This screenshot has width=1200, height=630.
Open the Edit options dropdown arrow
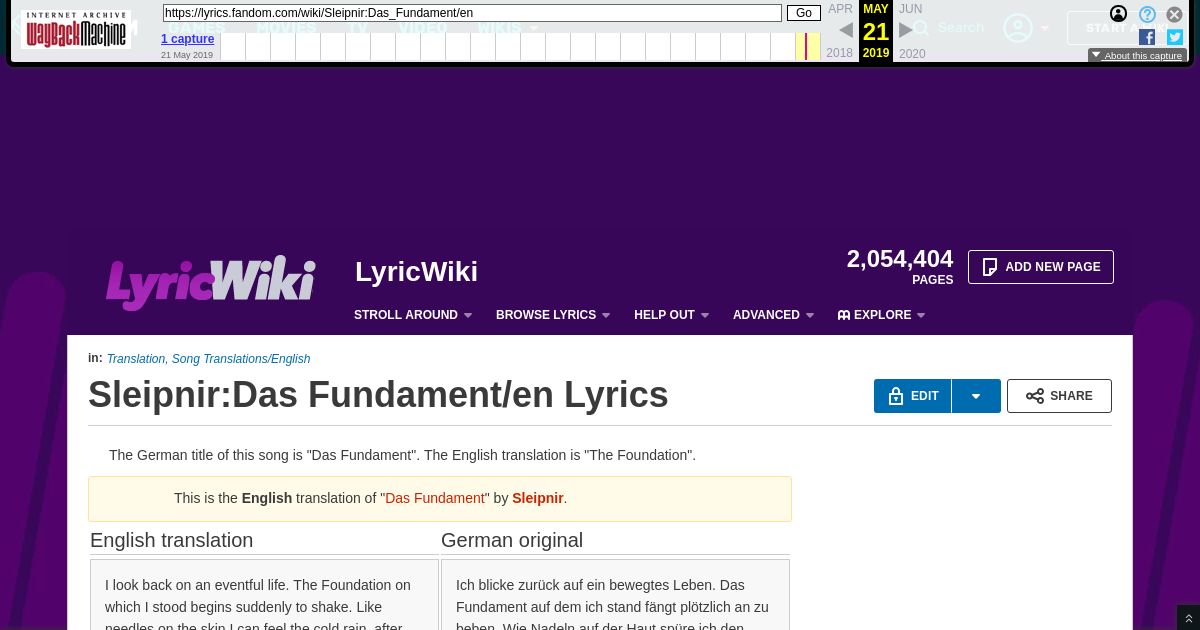click(976, 396)
